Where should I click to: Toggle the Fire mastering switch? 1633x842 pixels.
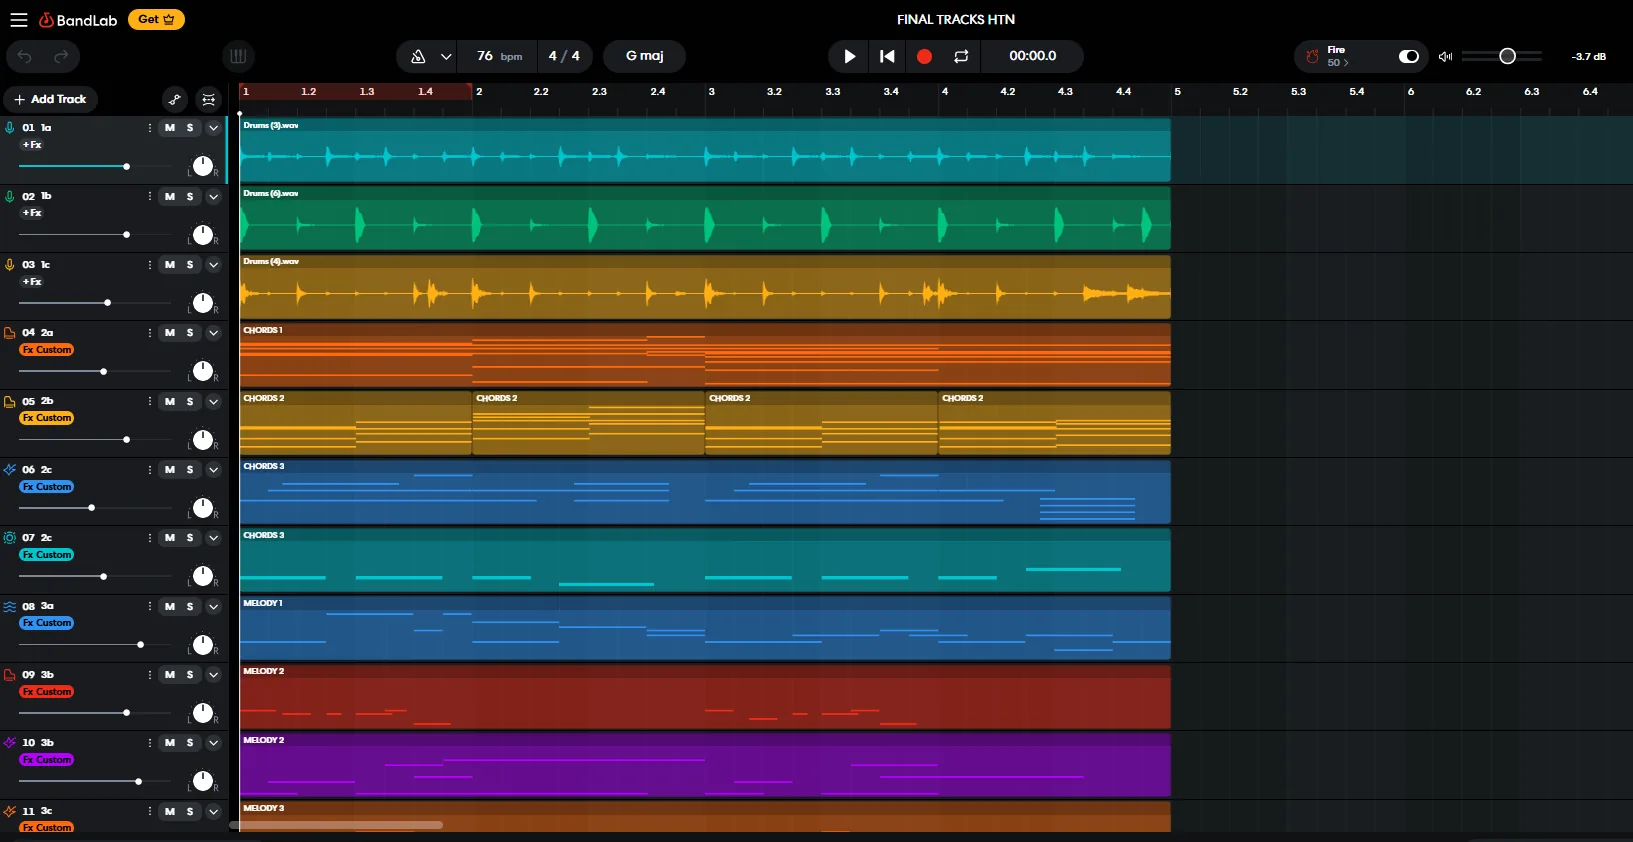[x=1408, y=56]
